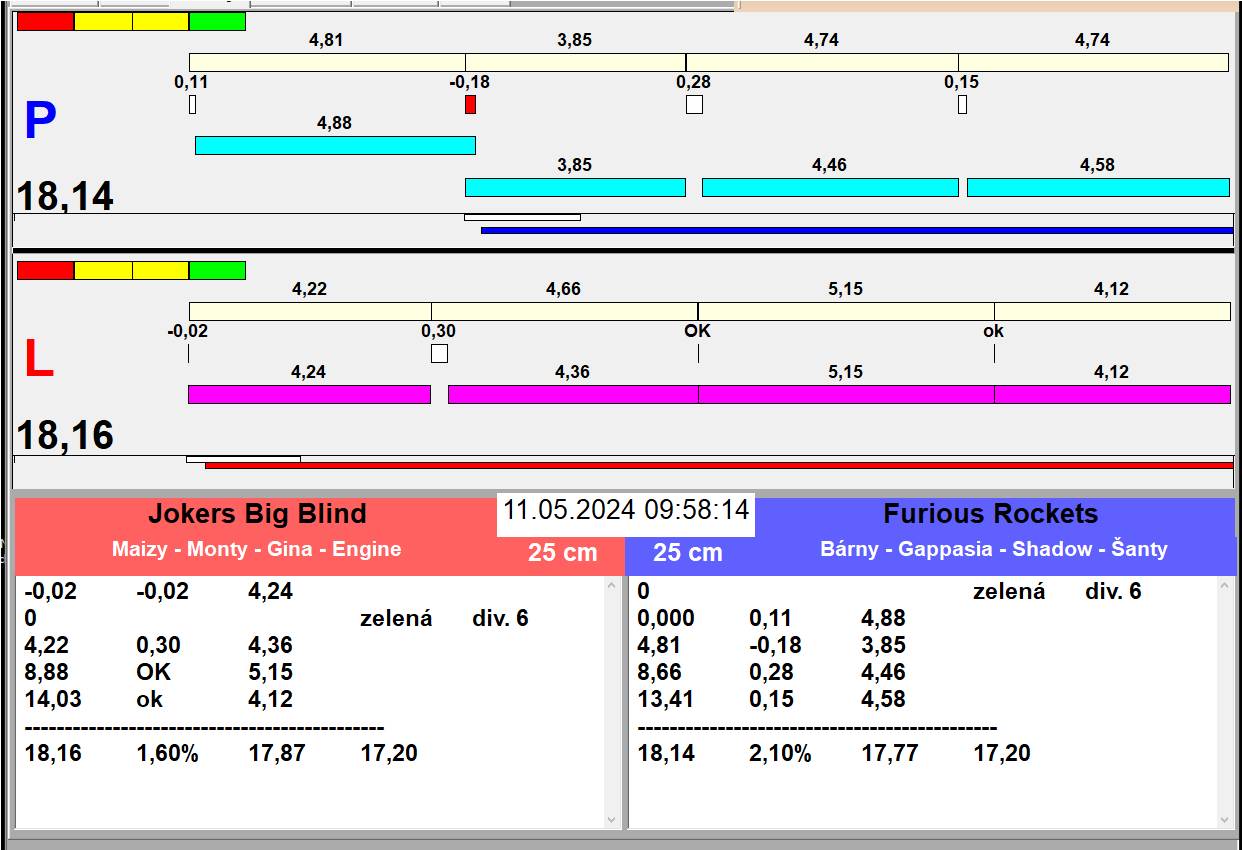The image size is (1242, 850).
Task: Click the magenta 5,15 run bar
Action: [846, 394]
